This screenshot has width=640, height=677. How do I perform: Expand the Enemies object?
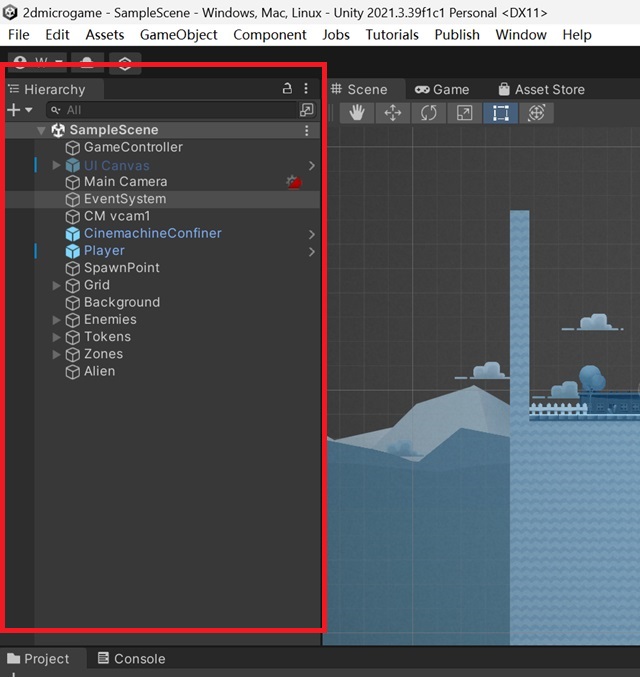56,320
